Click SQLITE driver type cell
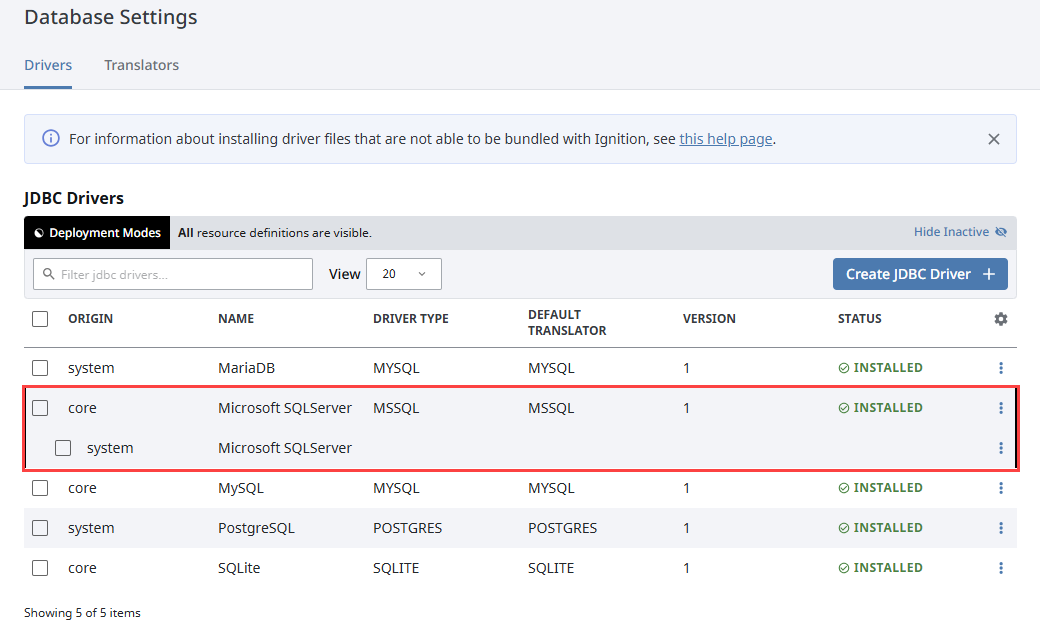This screenshot has height=642, width=1040. pyautogui.click(x=396, y=568)
